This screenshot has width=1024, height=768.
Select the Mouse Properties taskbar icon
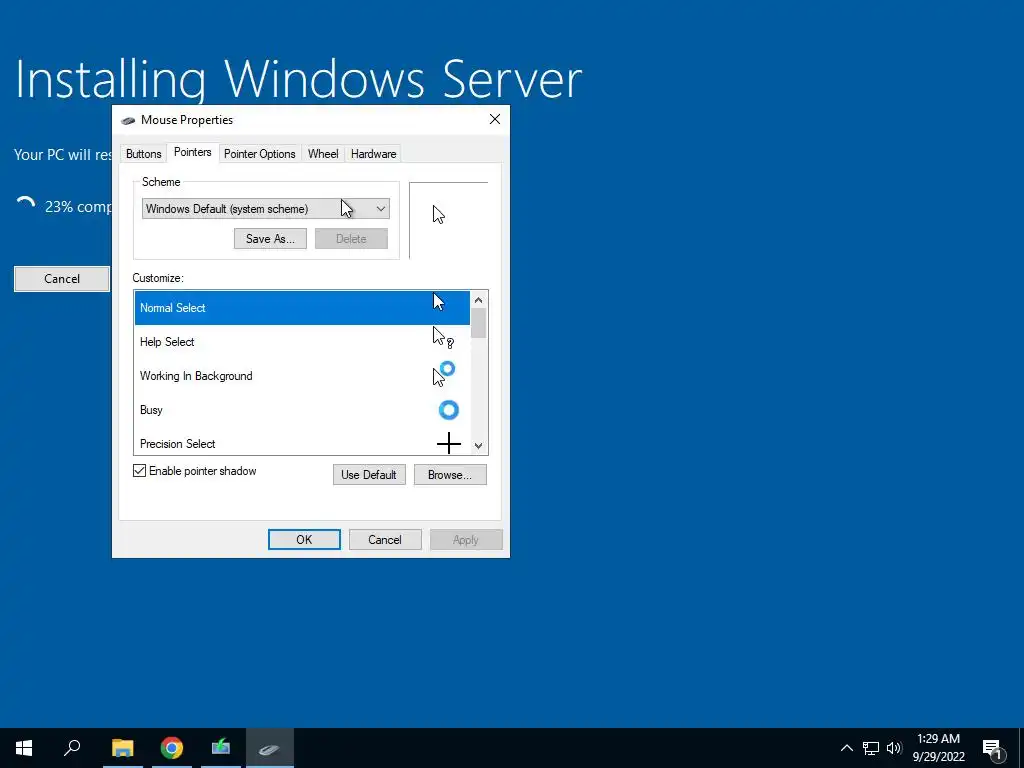(270, 748)
